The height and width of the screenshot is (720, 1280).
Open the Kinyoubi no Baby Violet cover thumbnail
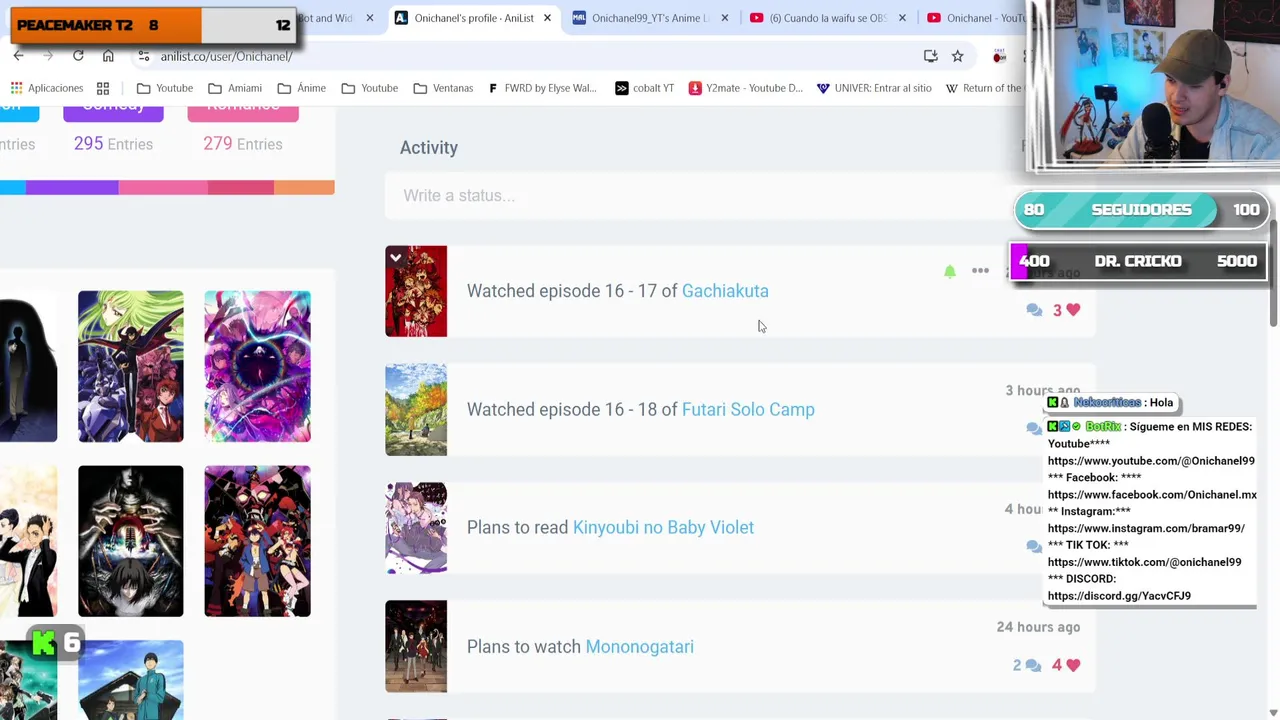416,528
